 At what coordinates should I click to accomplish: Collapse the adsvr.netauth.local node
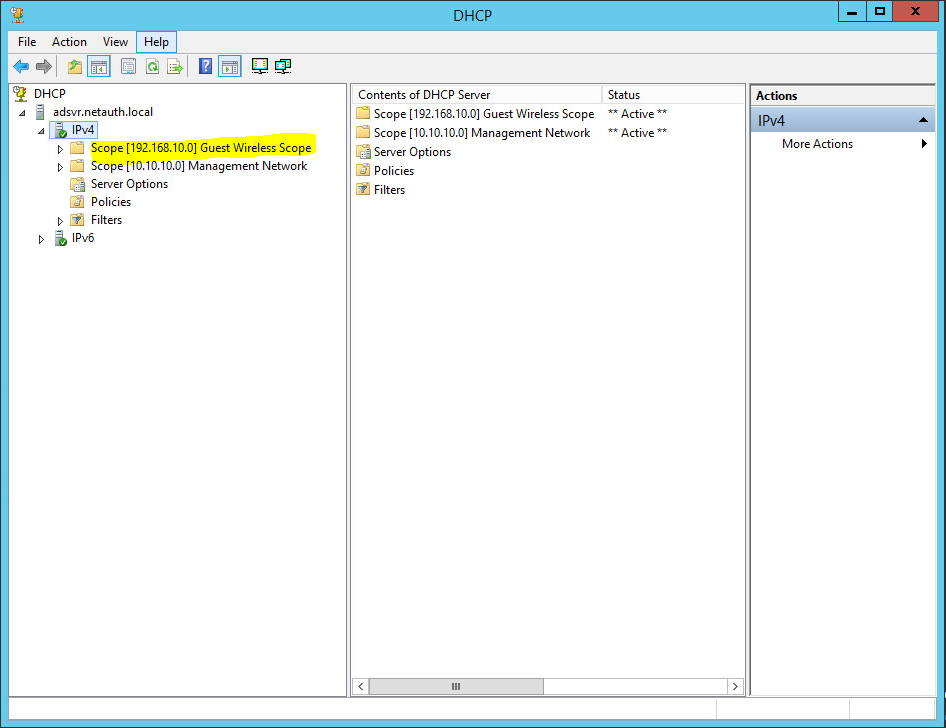coord(22,113)
